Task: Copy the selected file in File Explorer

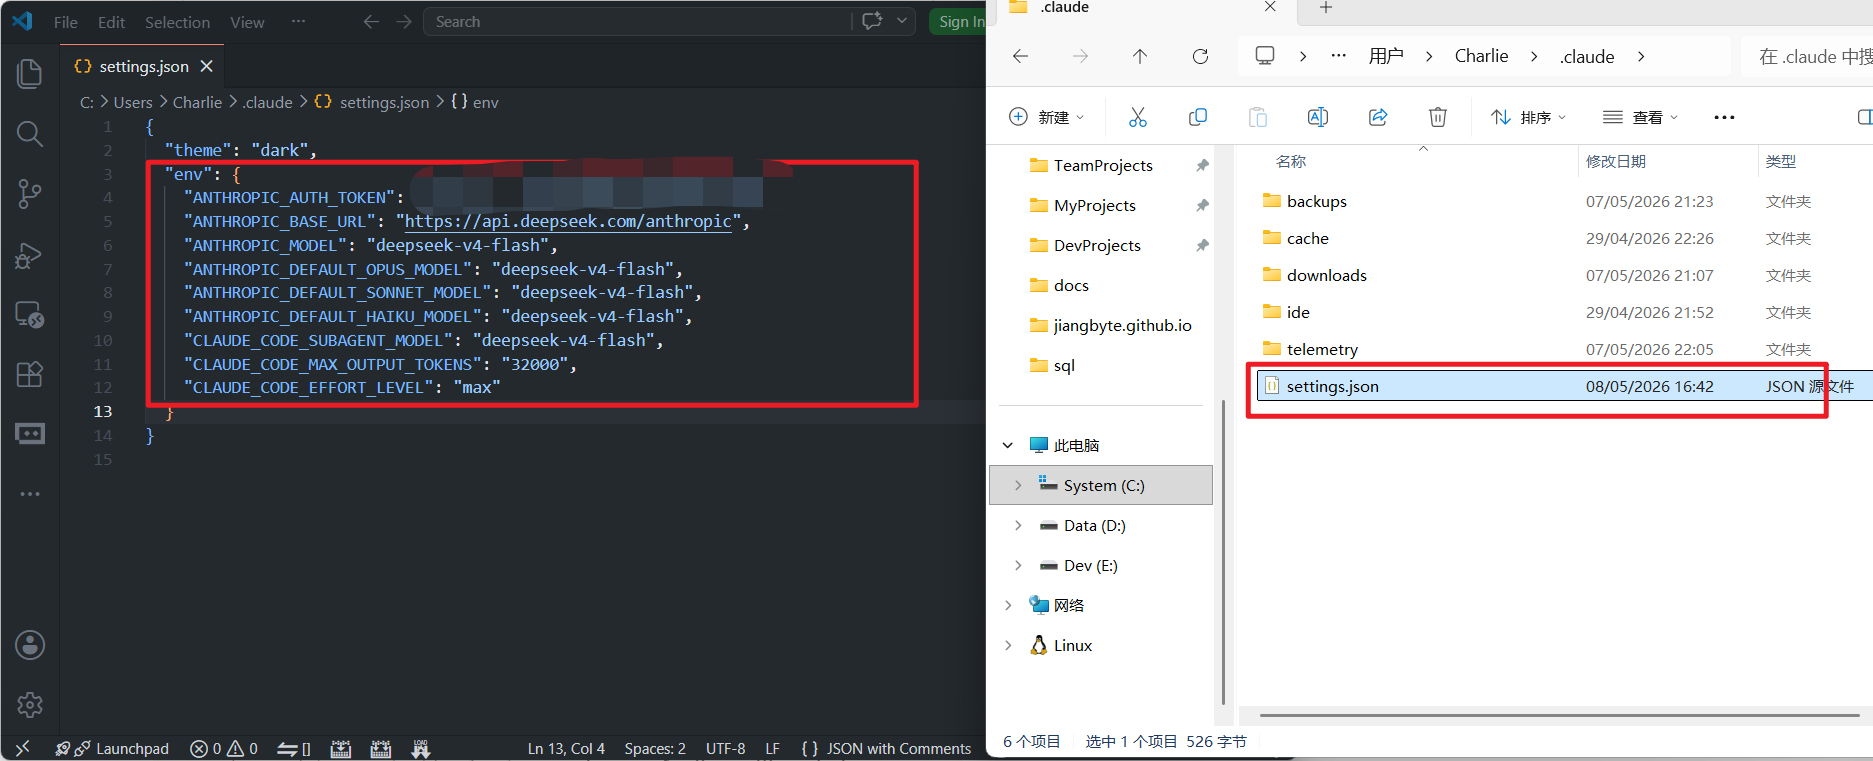Action: click(1198, 117)
